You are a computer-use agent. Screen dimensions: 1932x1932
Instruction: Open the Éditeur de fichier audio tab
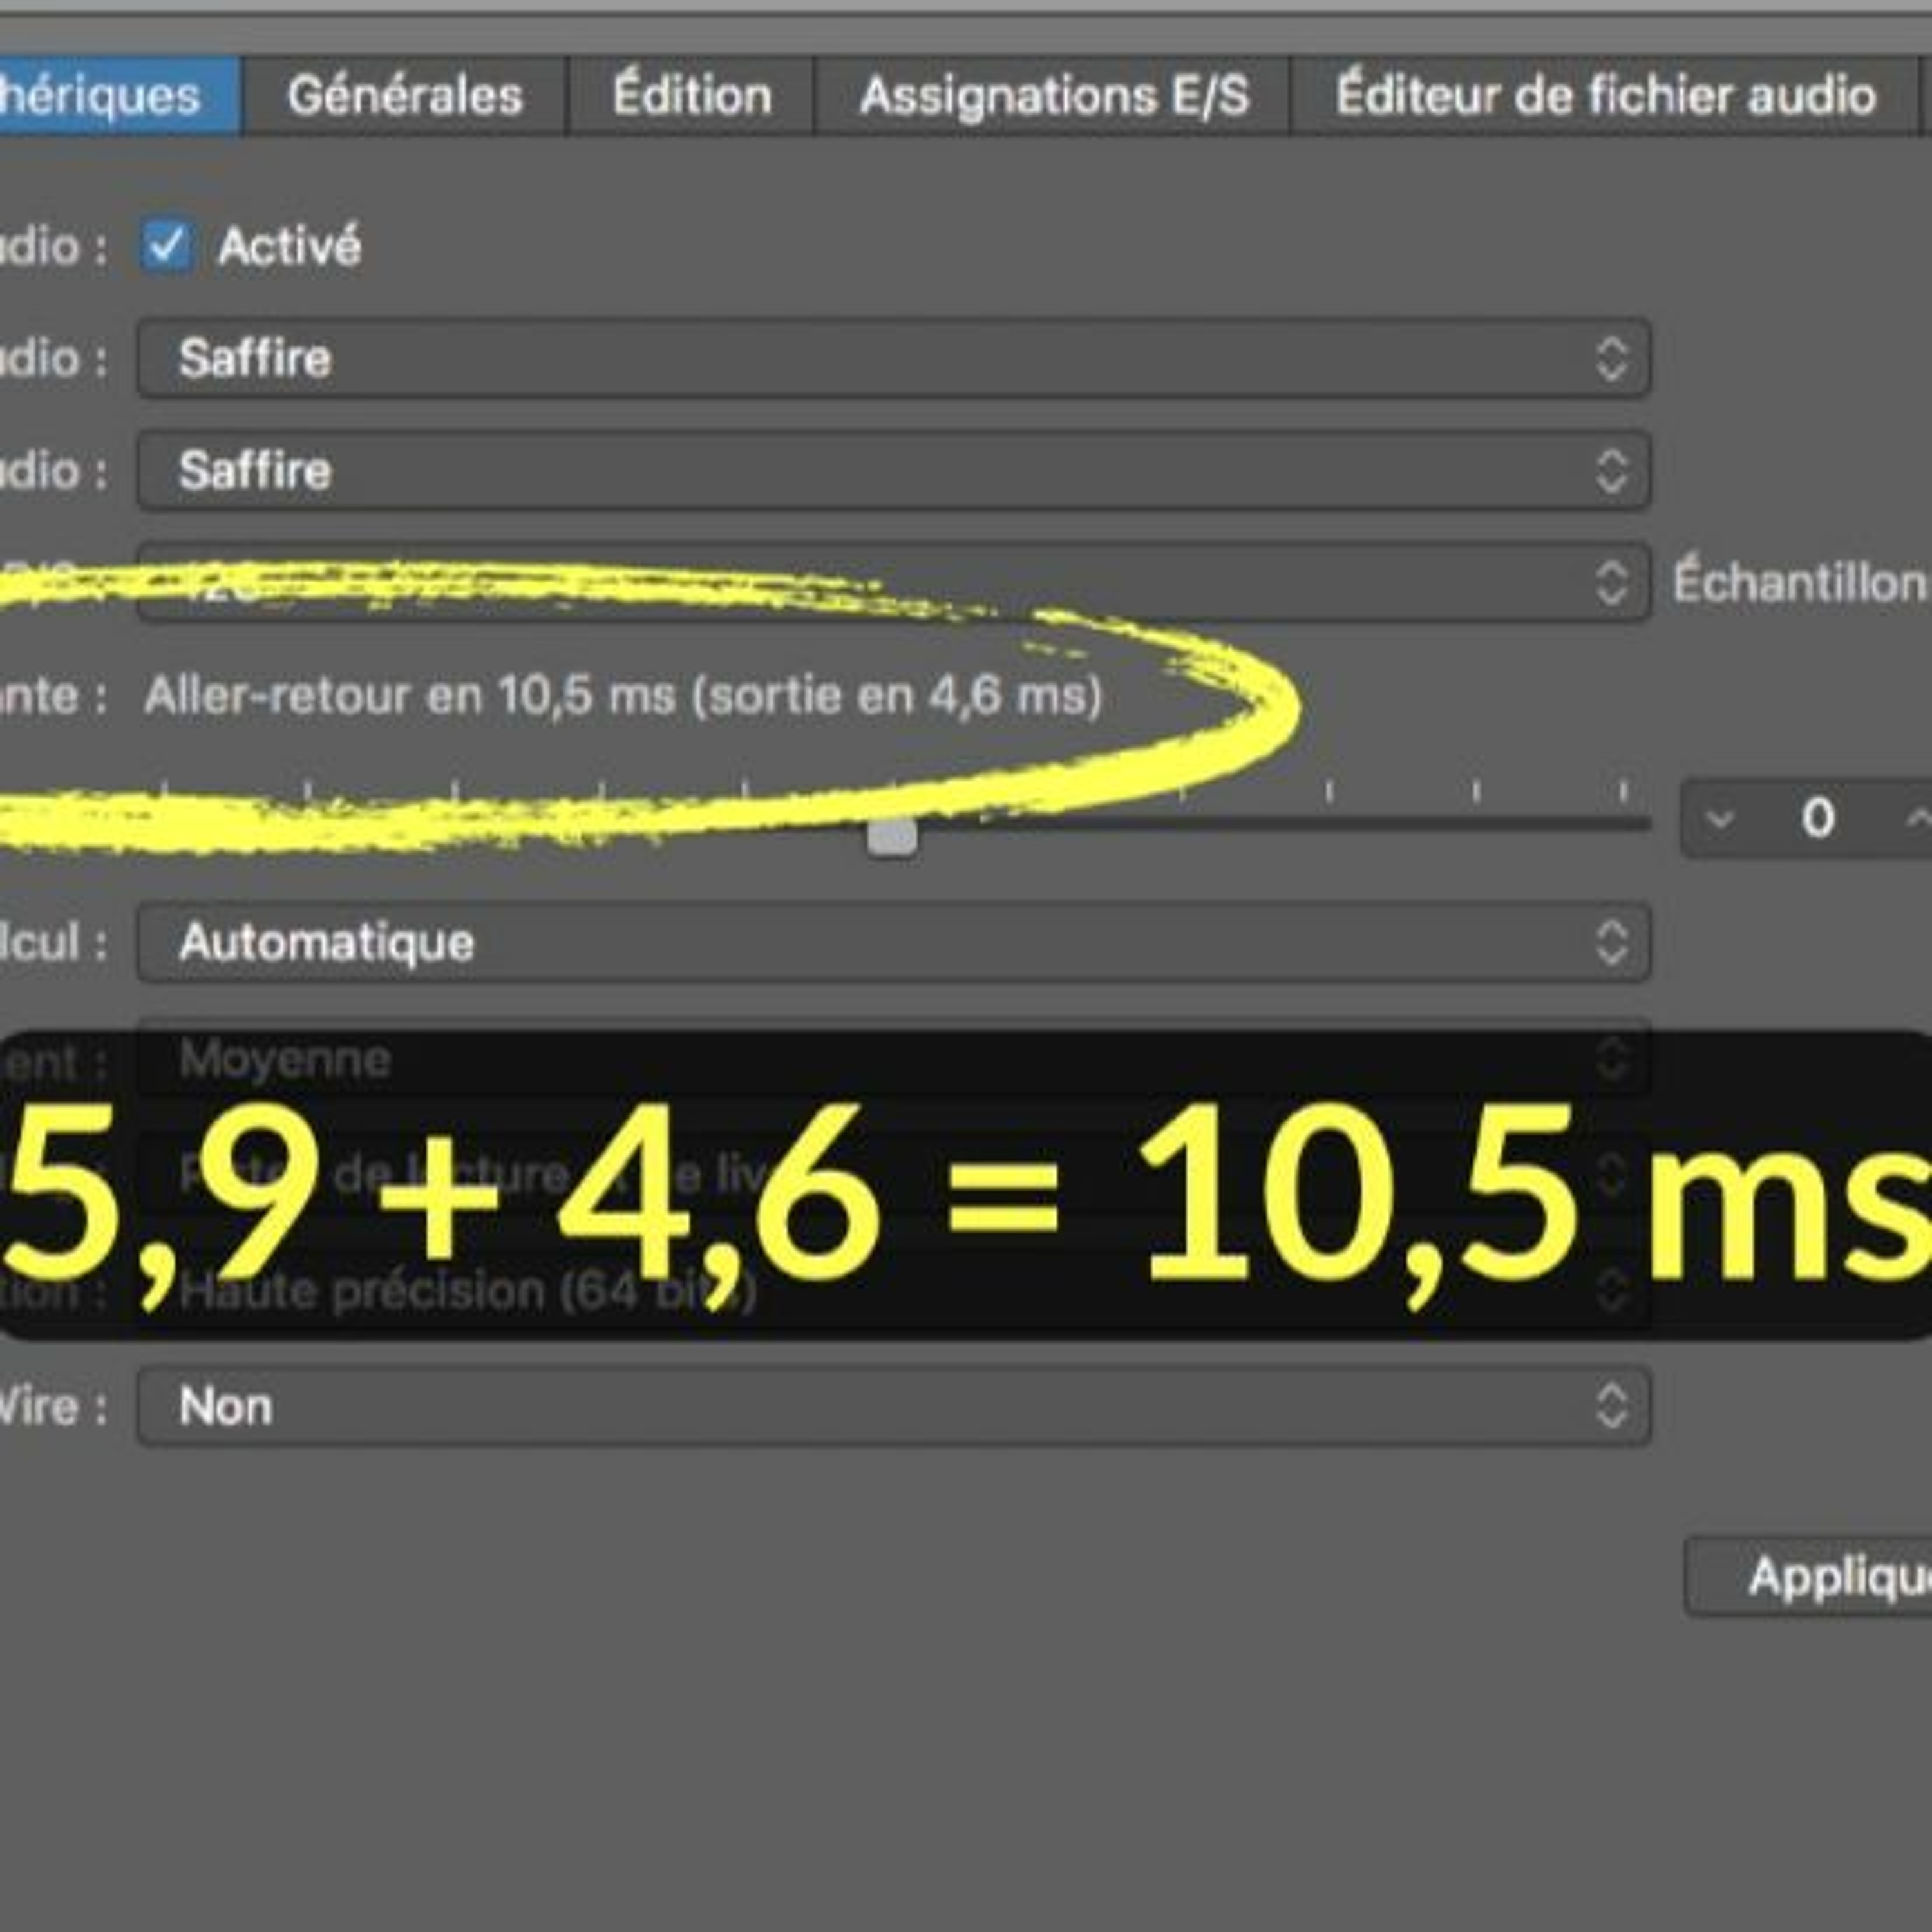[x=1605, y=96]
